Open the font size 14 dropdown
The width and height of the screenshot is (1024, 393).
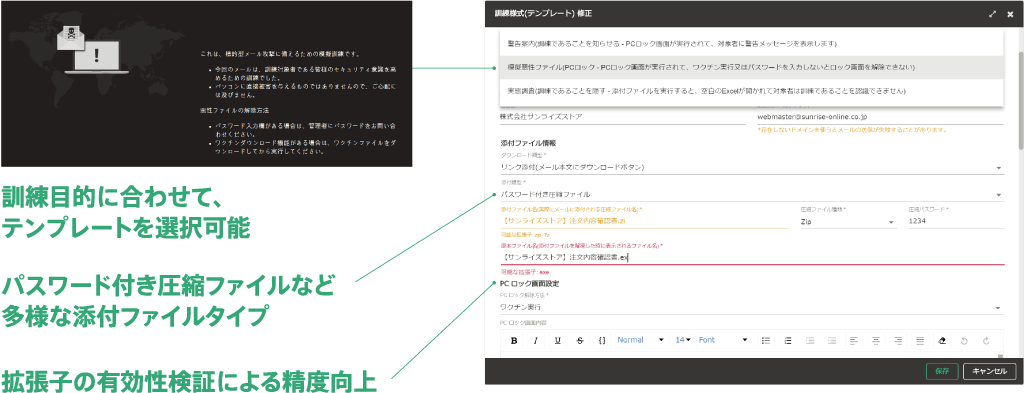pos(683,340)
